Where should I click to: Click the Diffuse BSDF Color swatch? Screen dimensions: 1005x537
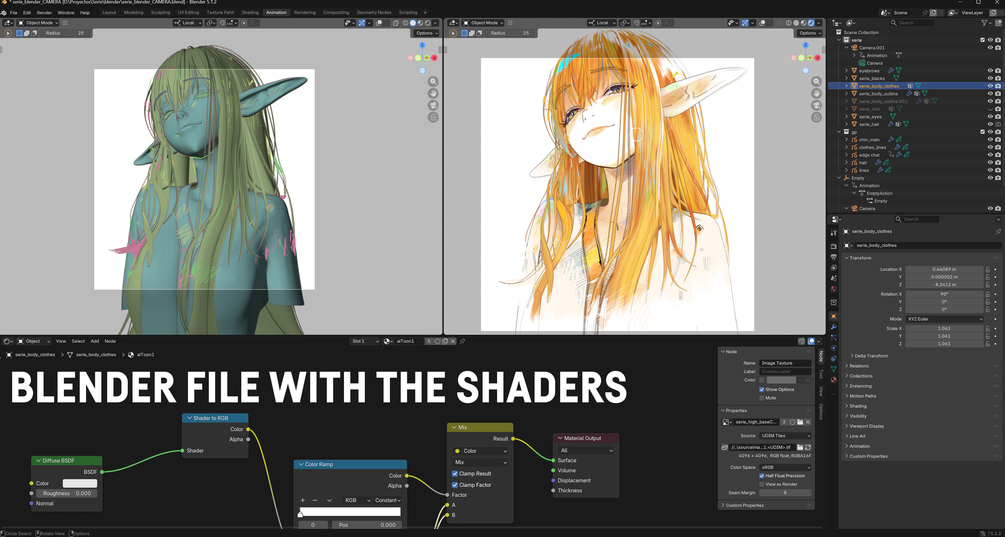pos(80,483)
